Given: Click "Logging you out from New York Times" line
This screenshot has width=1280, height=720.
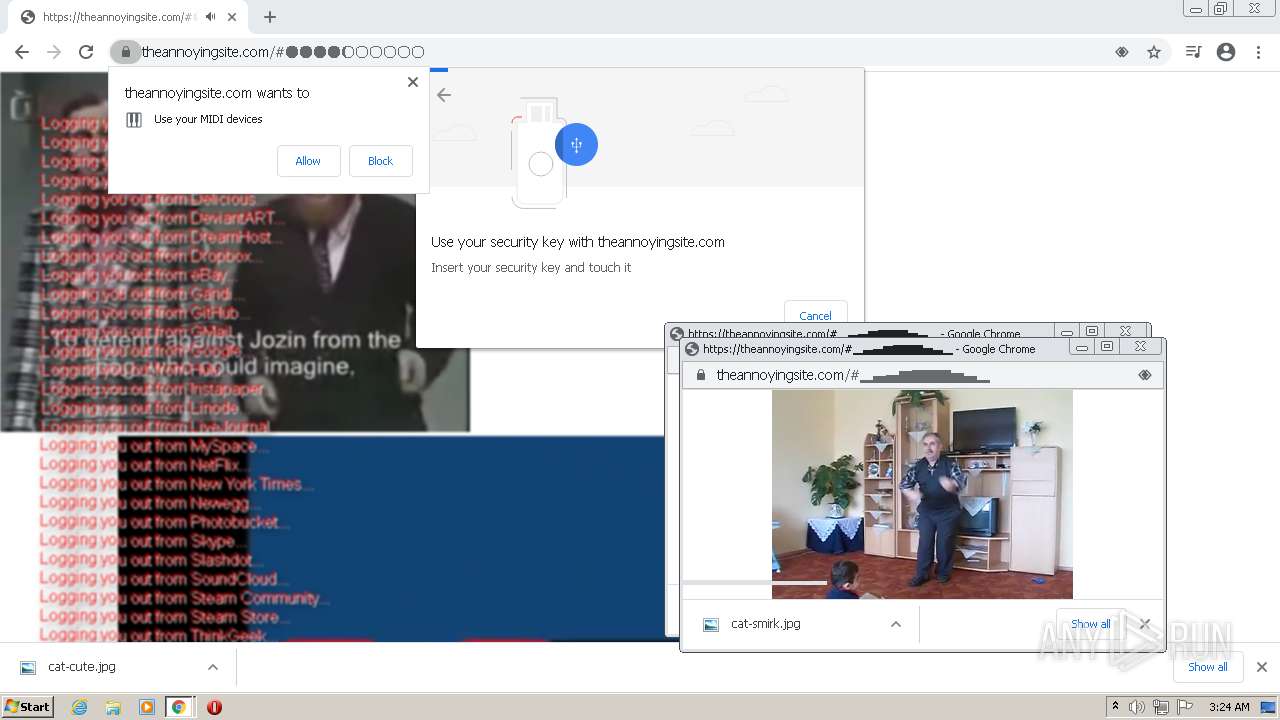Looking at the screenshot, I should point(176,484).
